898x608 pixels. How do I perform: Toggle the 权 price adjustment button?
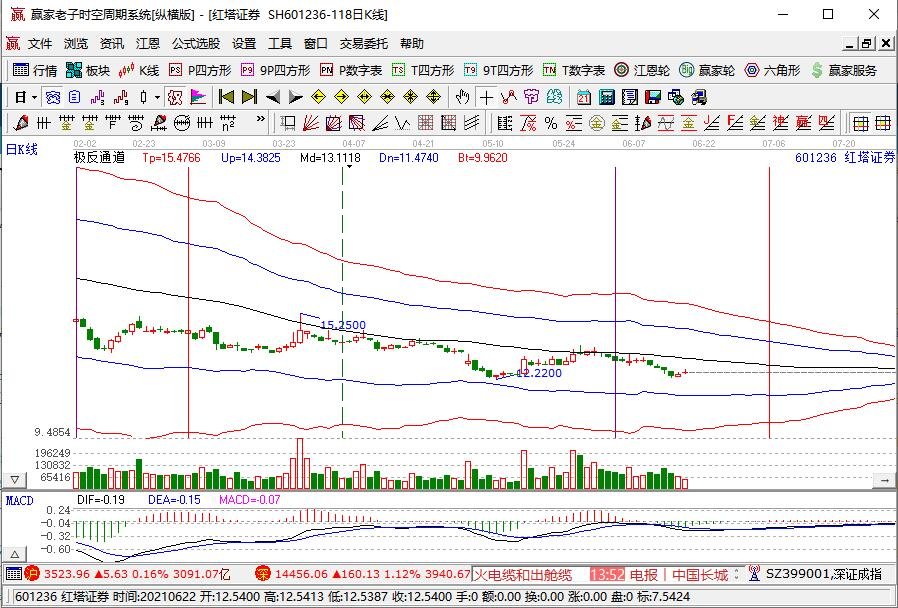point(175,97)
